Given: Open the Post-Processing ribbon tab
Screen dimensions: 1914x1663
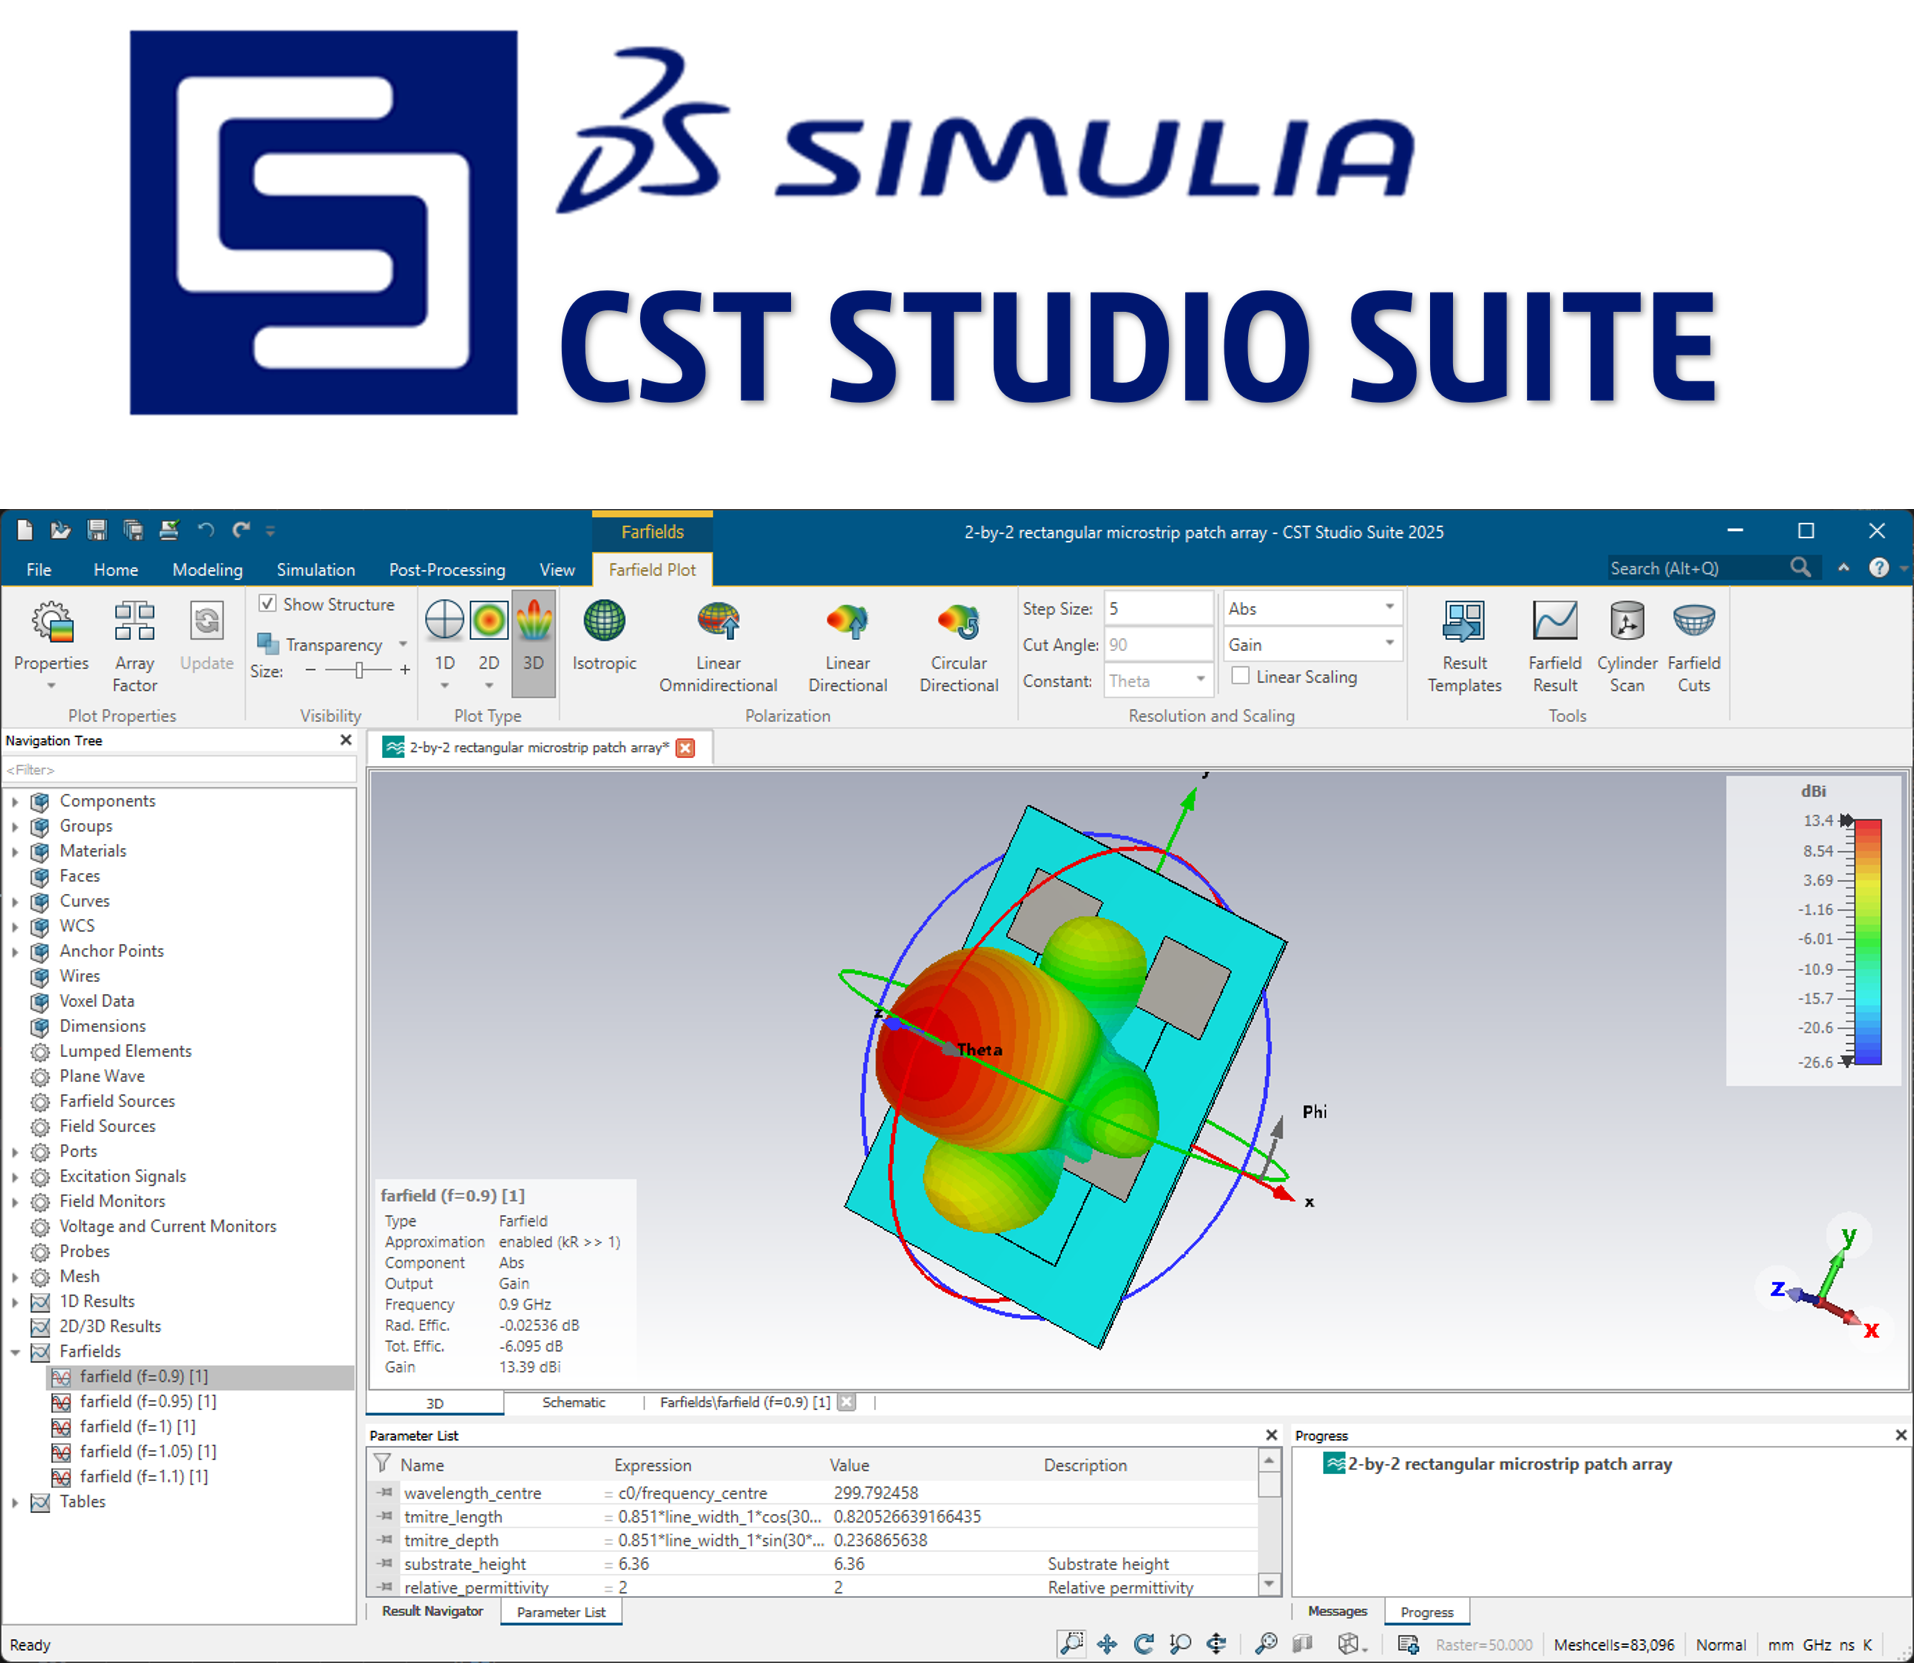Looking at the screenshot, I should (446, 569).
